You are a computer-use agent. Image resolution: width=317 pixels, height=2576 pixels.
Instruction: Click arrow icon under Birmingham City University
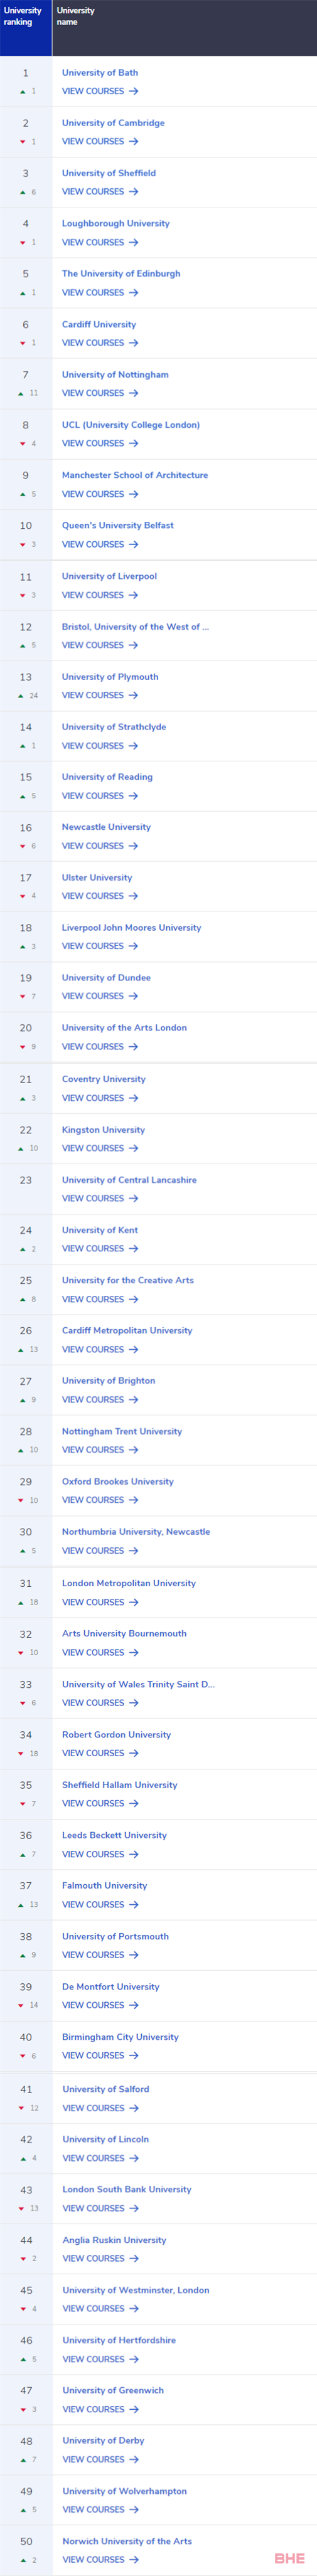click(x=133, y=2055)
